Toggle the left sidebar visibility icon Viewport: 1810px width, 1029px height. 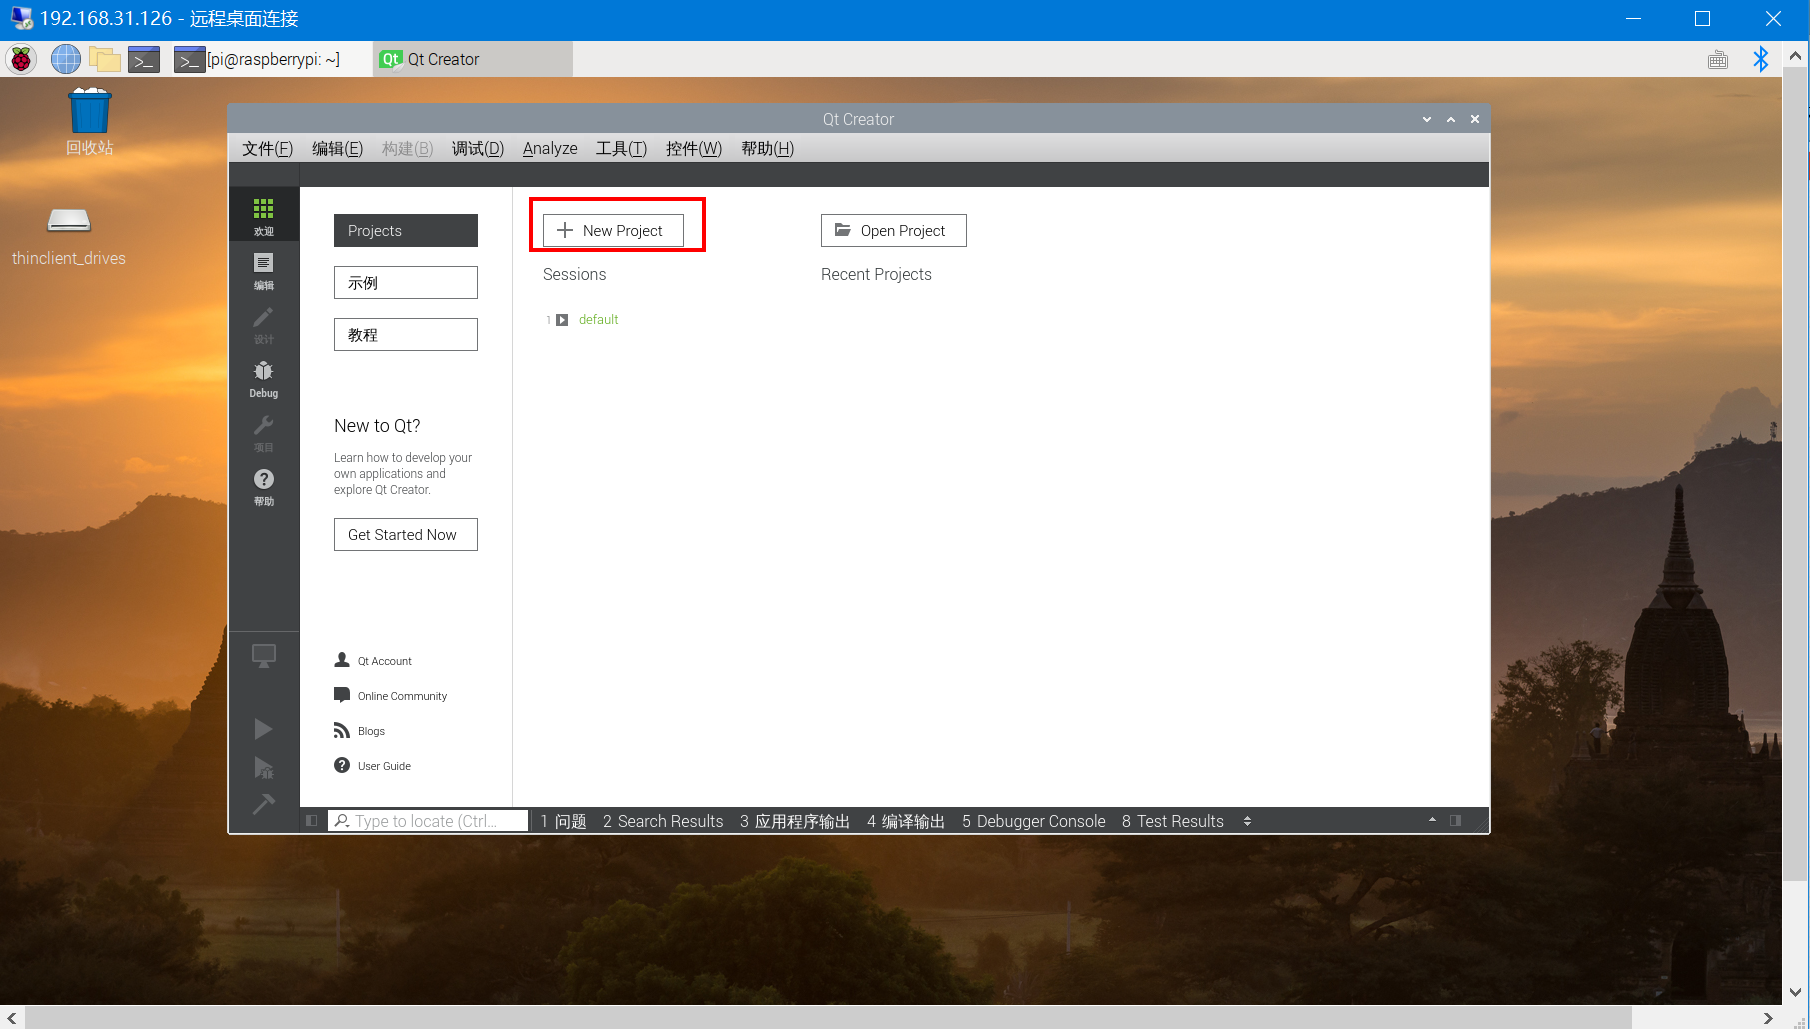(x=311, y=821)
